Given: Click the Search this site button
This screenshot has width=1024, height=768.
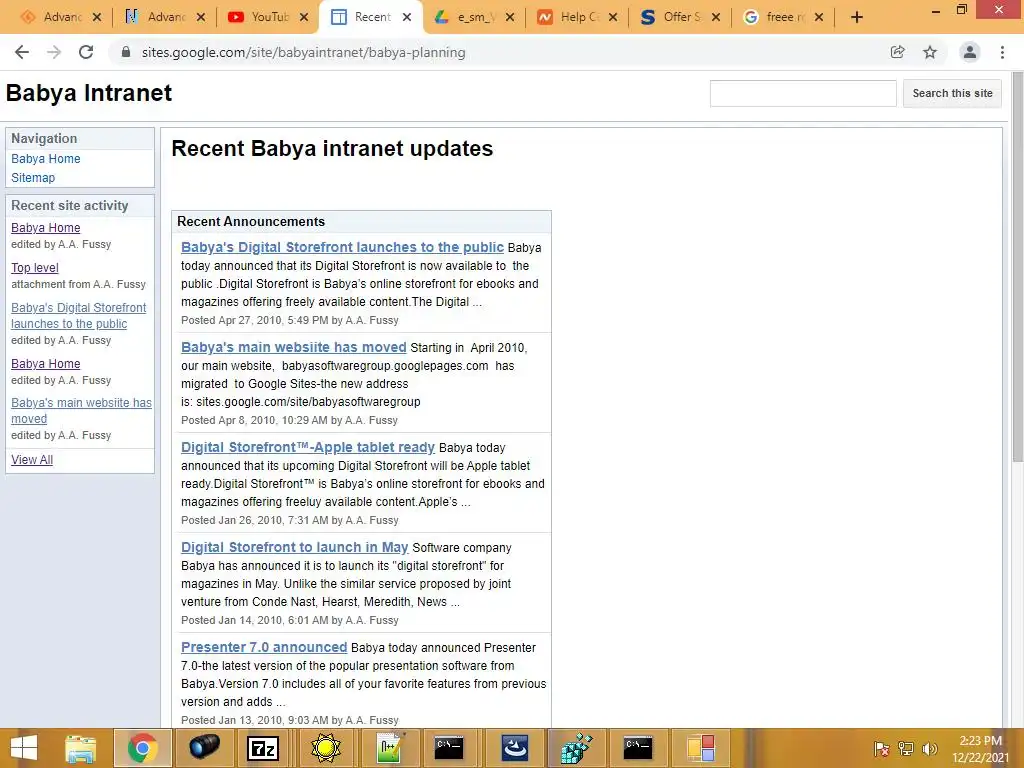Looking at the screenshot, I should point(952,93).
